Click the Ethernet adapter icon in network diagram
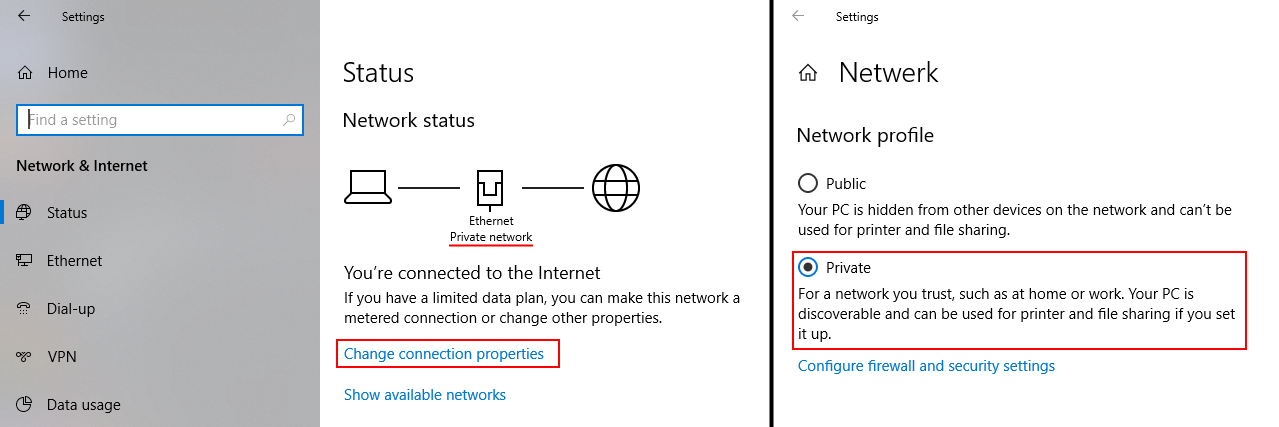This screenshot has height=427, width=1279. tap(491, 187)
